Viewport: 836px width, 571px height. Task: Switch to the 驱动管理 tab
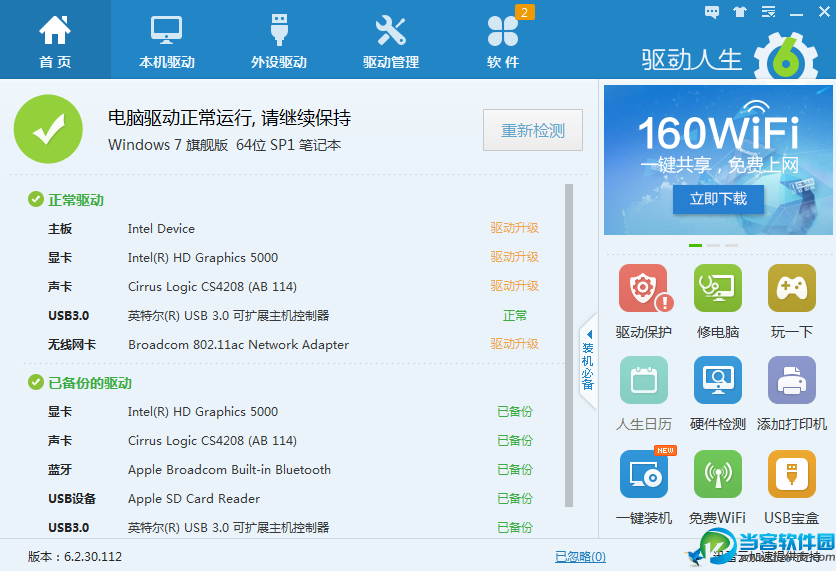click(x=390, y=40)
